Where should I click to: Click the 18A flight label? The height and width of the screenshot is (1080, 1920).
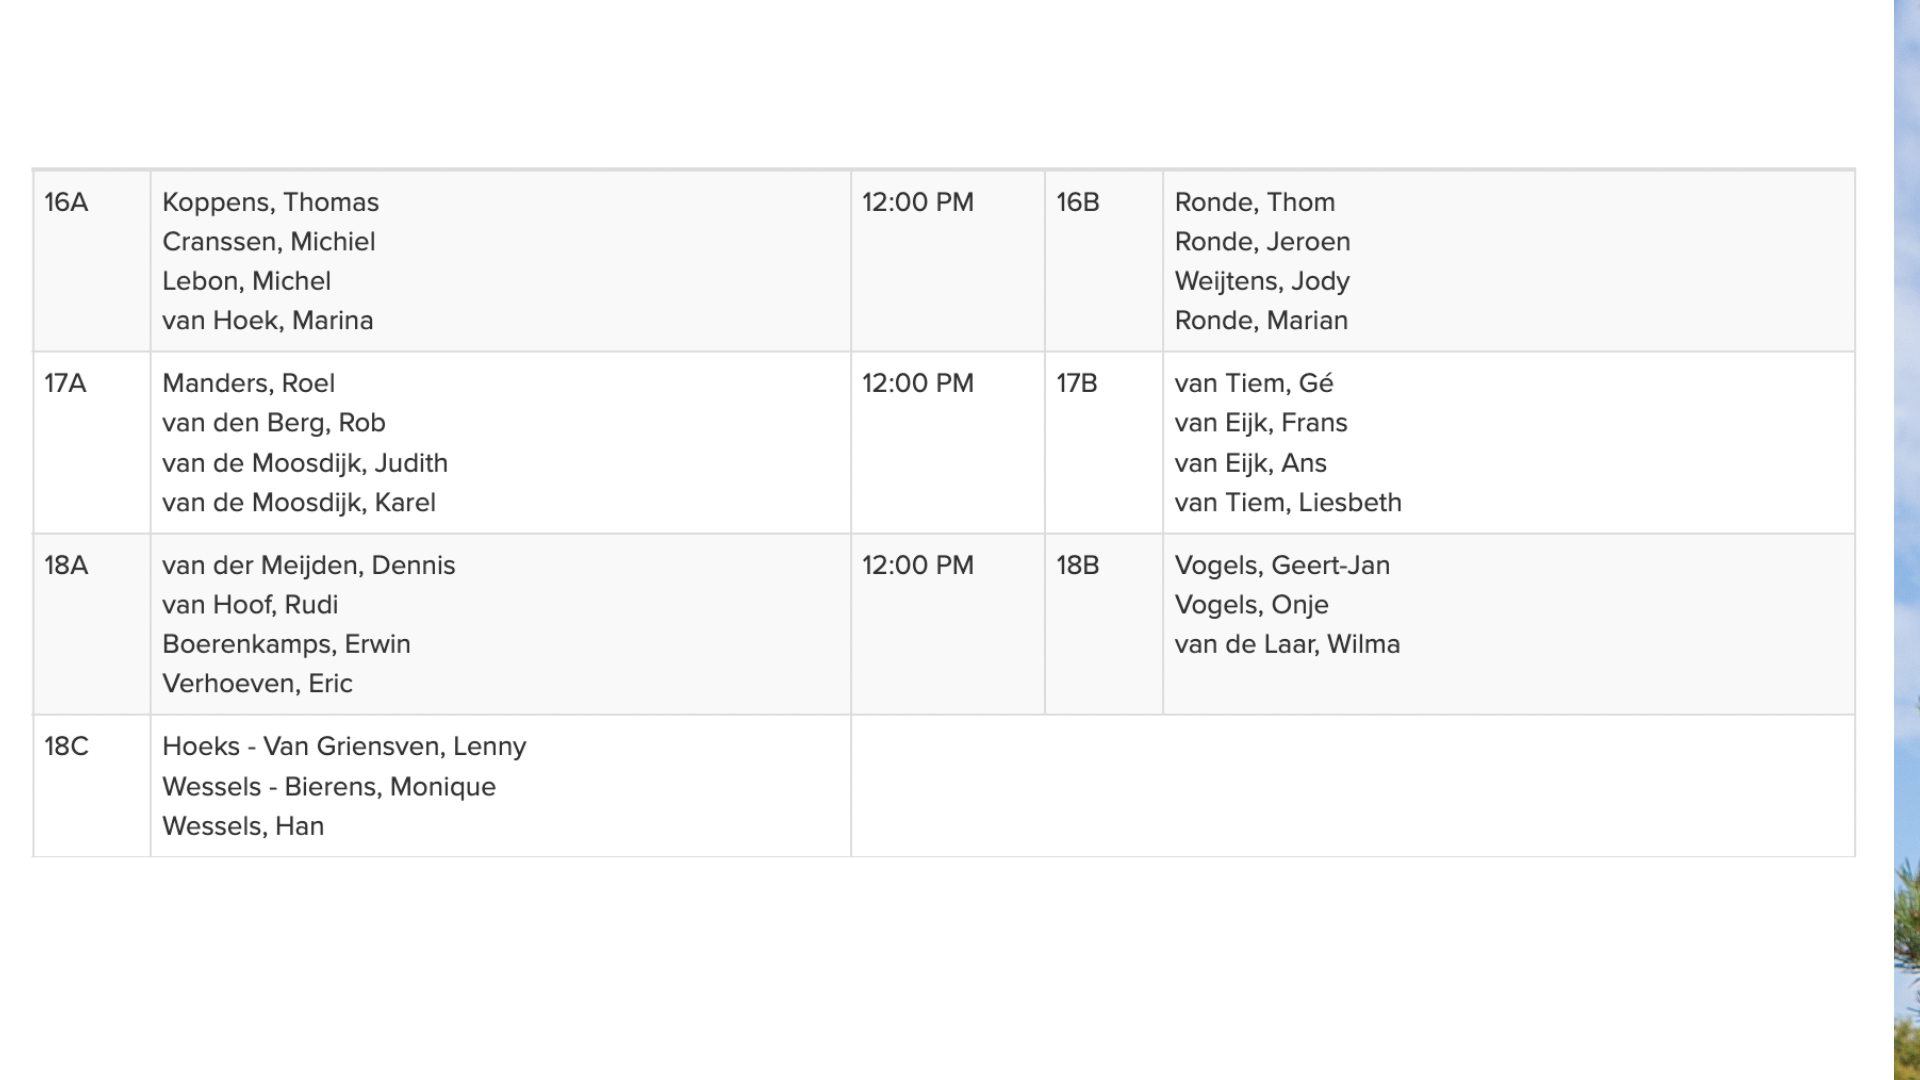tap(66, 565)
